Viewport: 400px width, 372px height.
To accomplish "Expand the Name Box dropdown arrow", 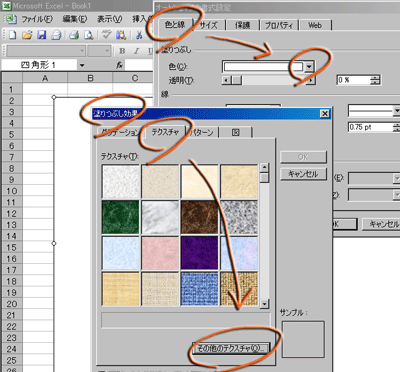I will coord(82,66).
